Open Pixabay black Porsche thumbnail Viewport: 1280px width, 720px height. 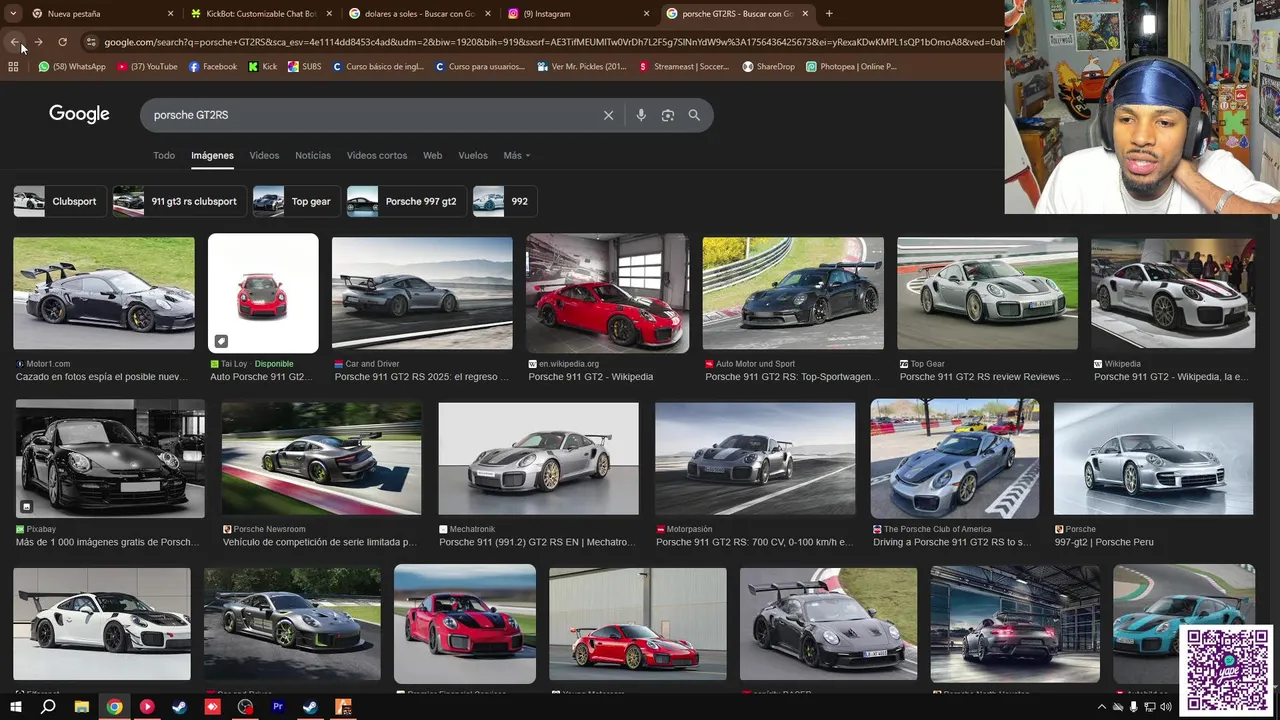110,458
